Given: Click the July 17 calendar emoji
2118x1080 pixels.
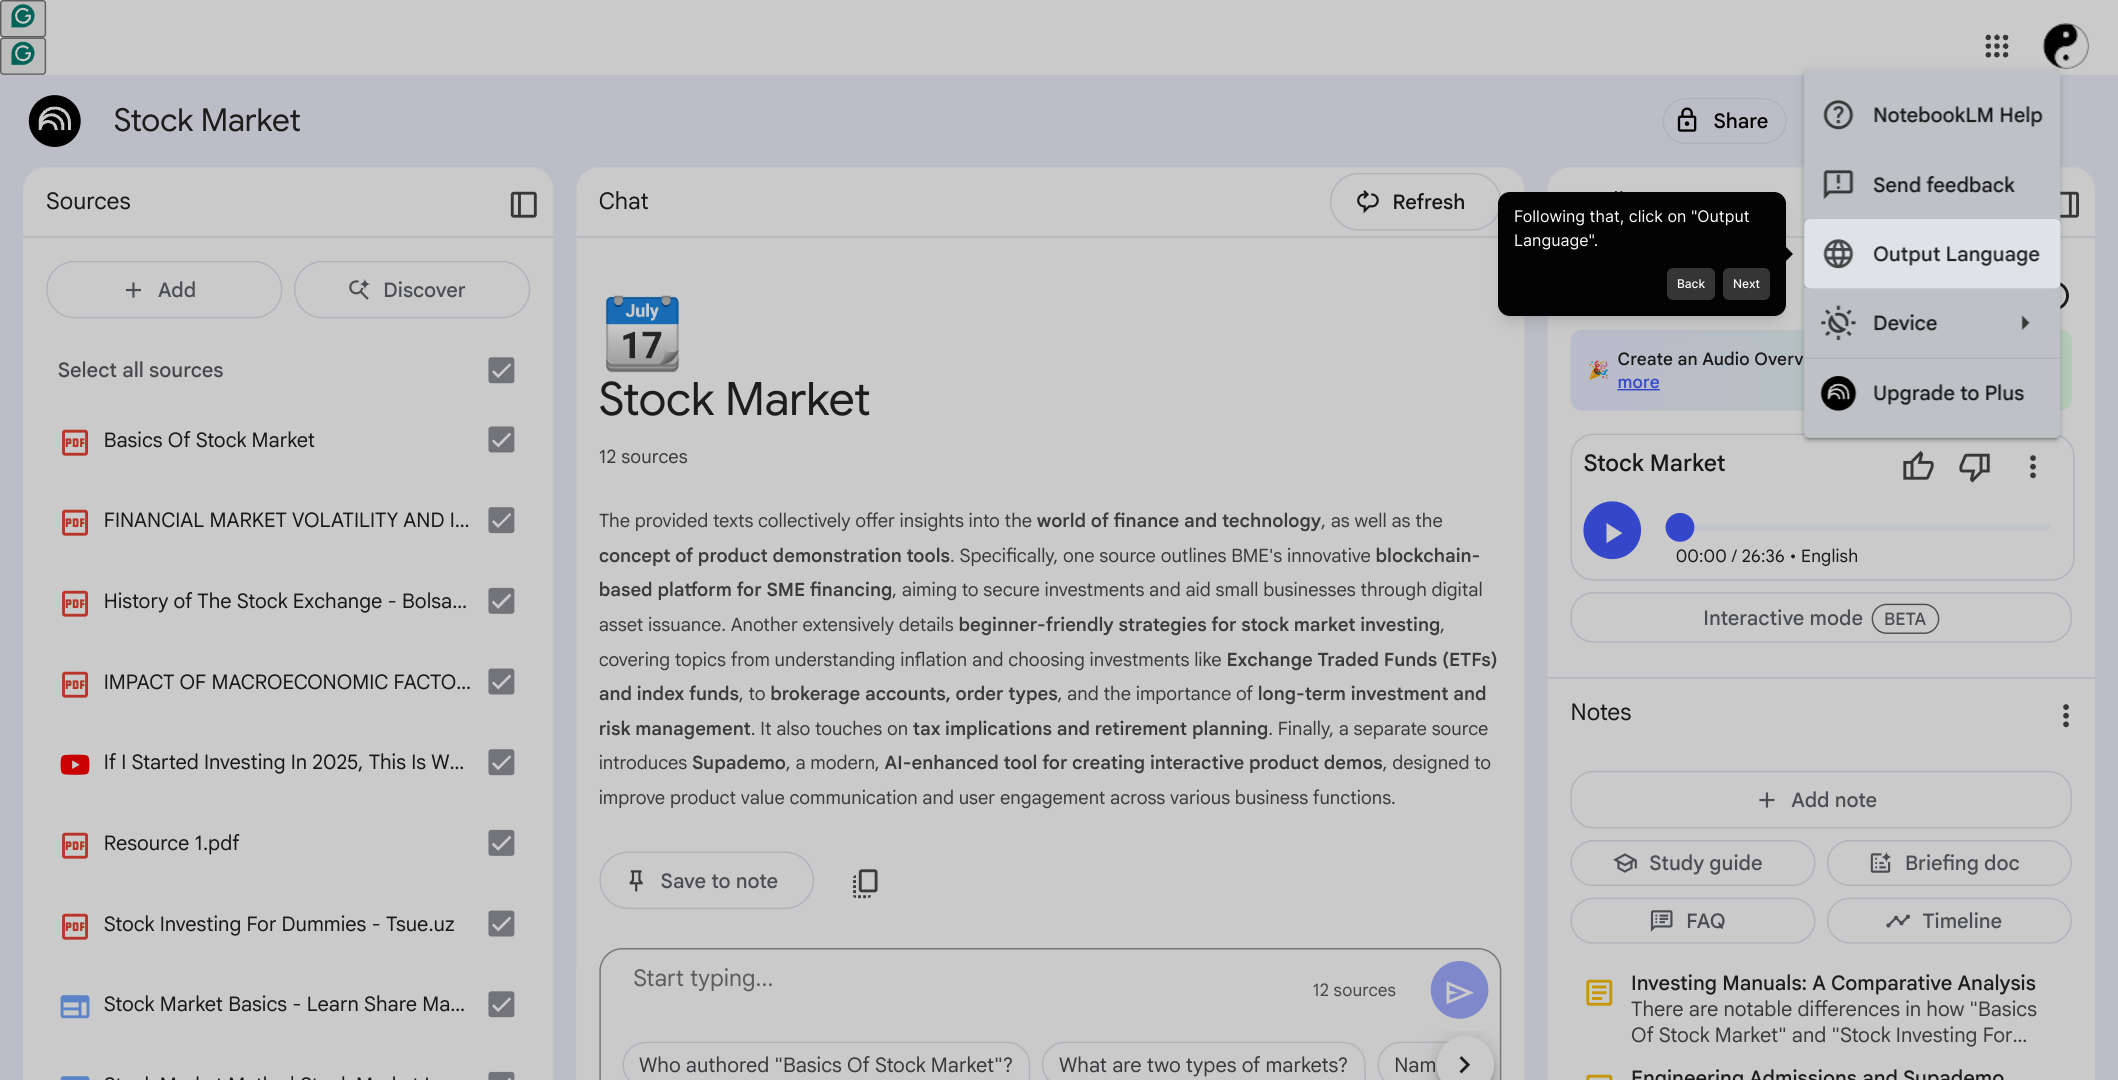Looking at the screenshot, I should (642, 334).
